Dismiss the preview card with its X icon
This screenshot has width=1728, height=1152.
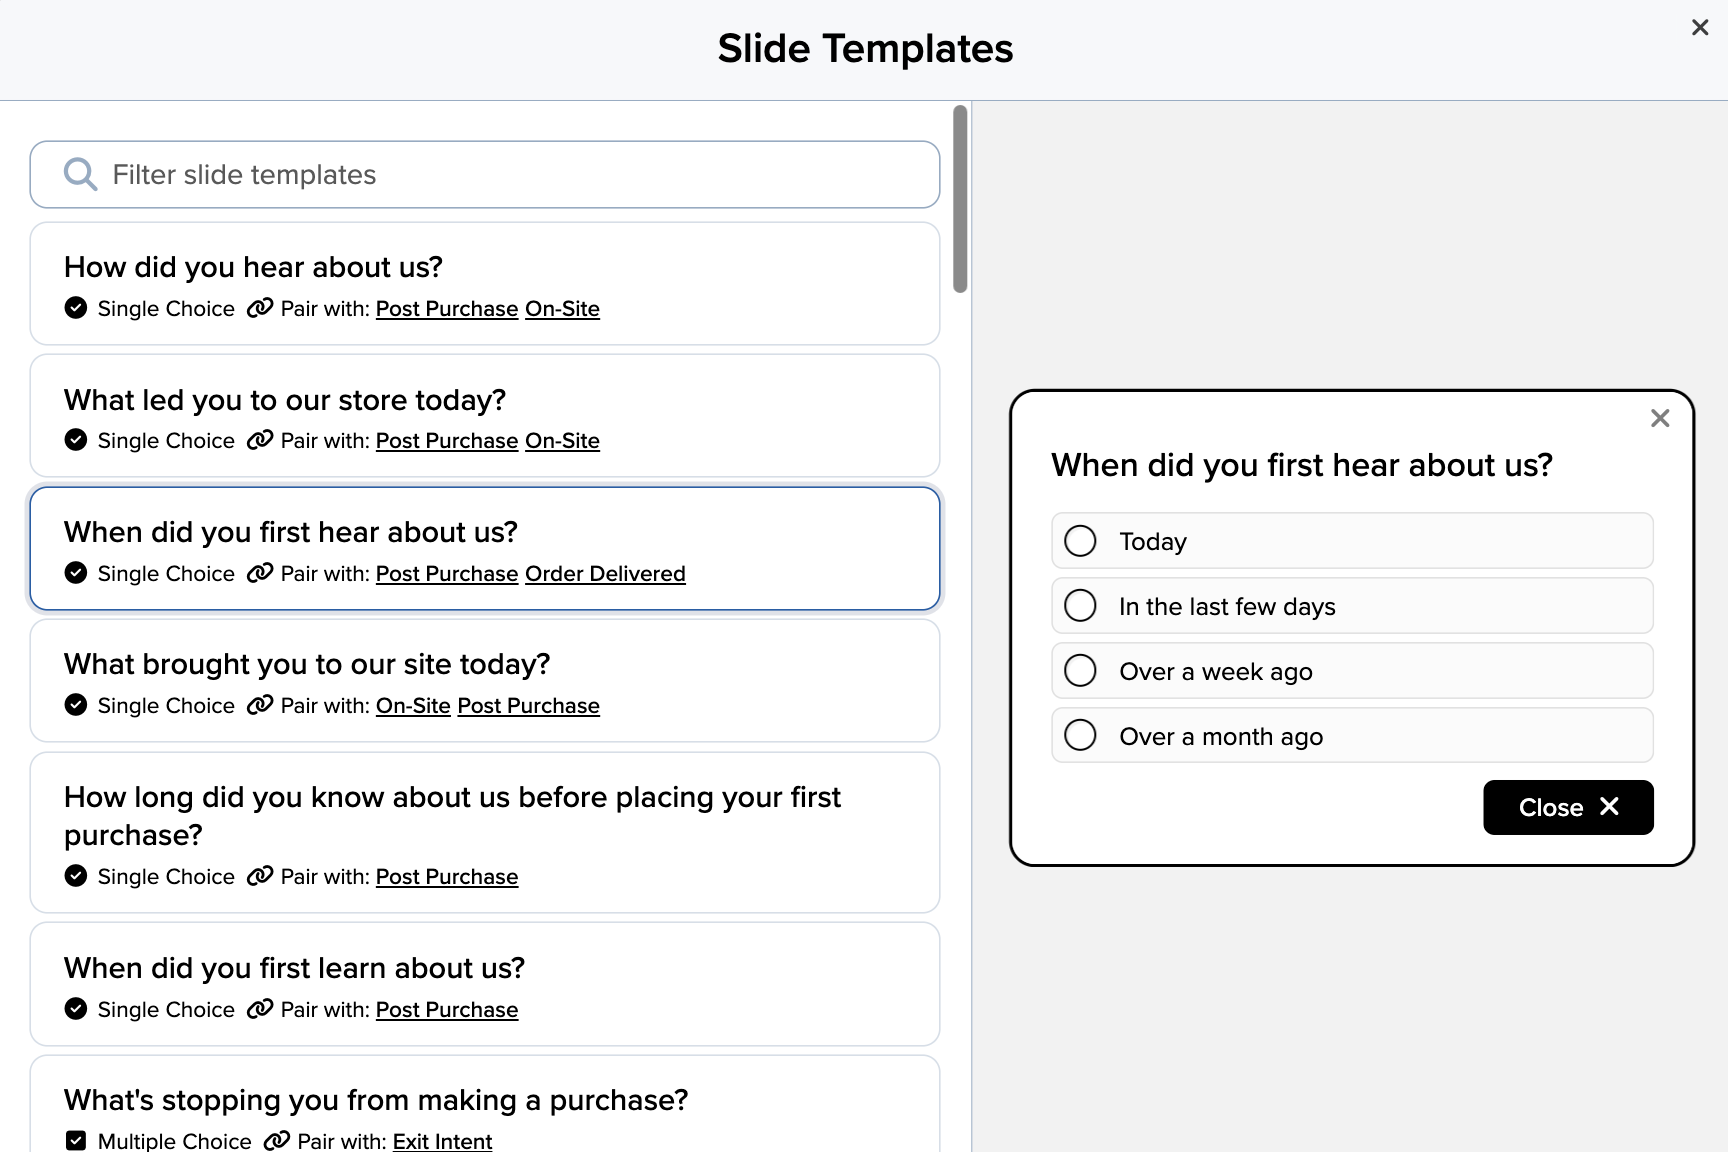click(x=1659, y=419)
